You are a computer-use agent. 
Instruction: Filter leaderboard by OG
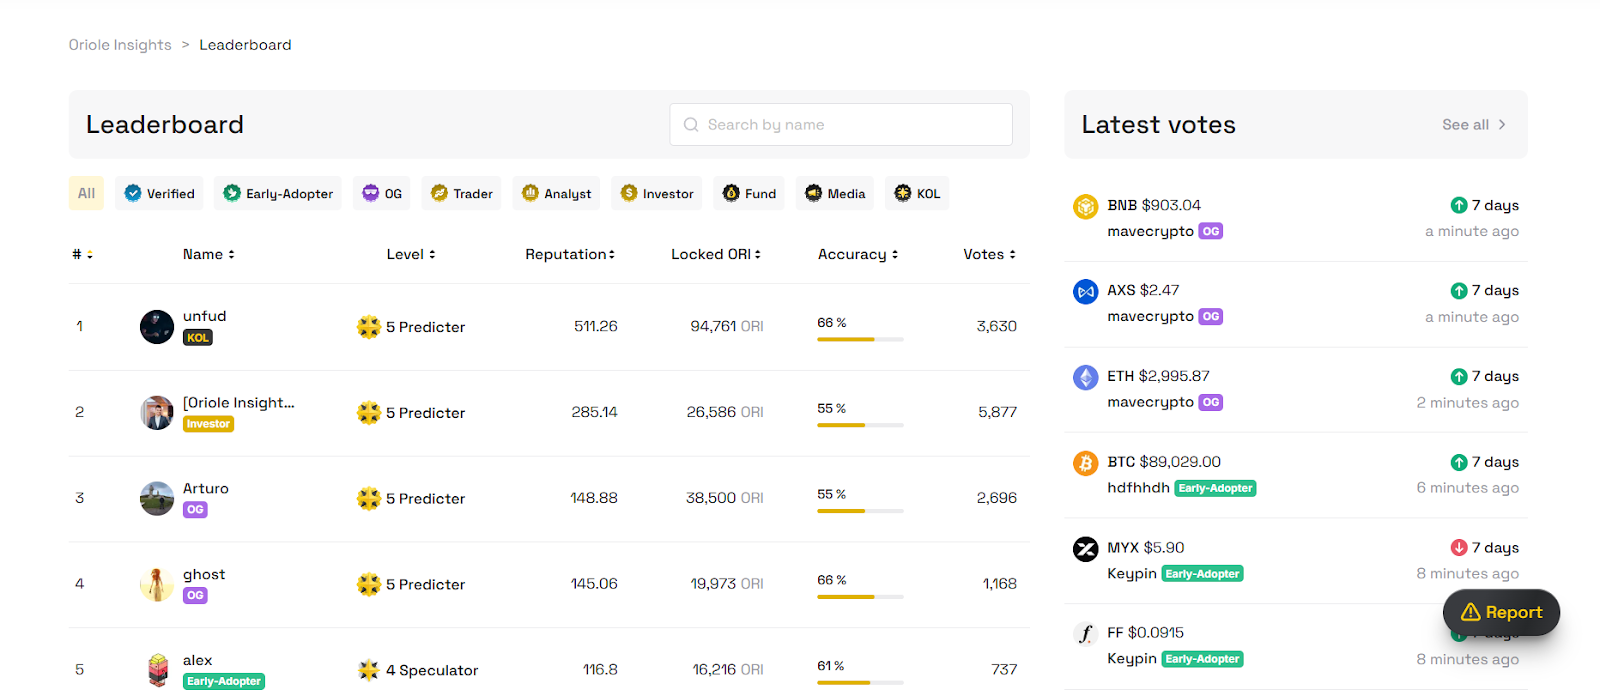(382, 193)
